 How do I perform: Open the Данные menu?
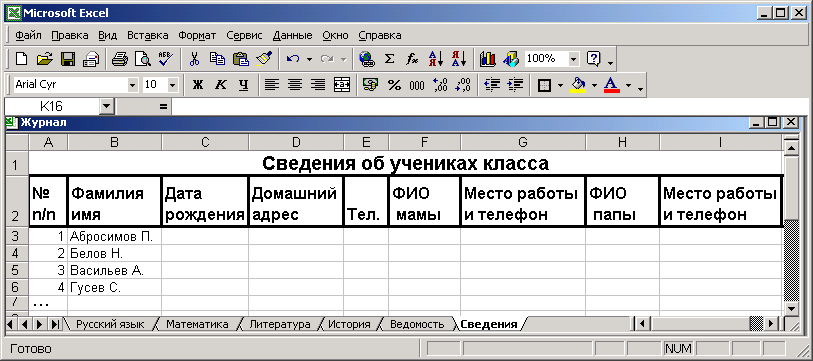point(292,35)
